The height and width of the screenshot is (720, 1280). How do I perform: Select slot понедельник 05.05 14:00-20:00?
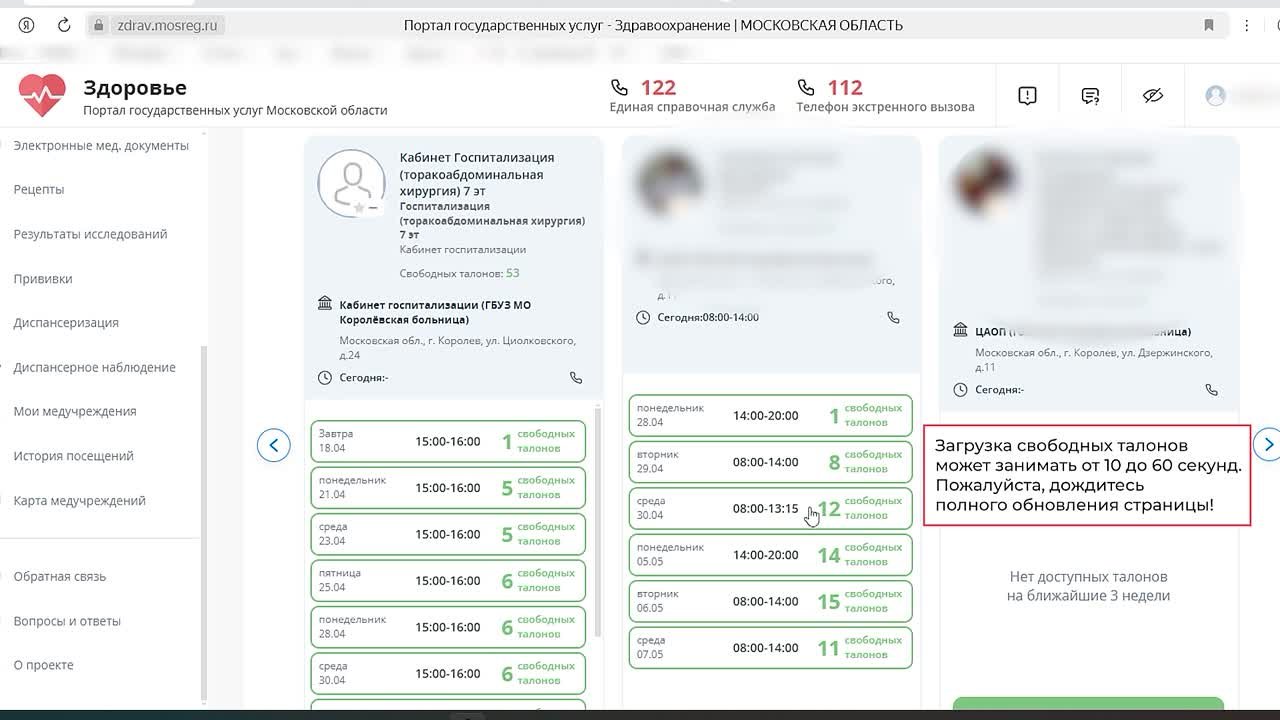tap(771, 555)
